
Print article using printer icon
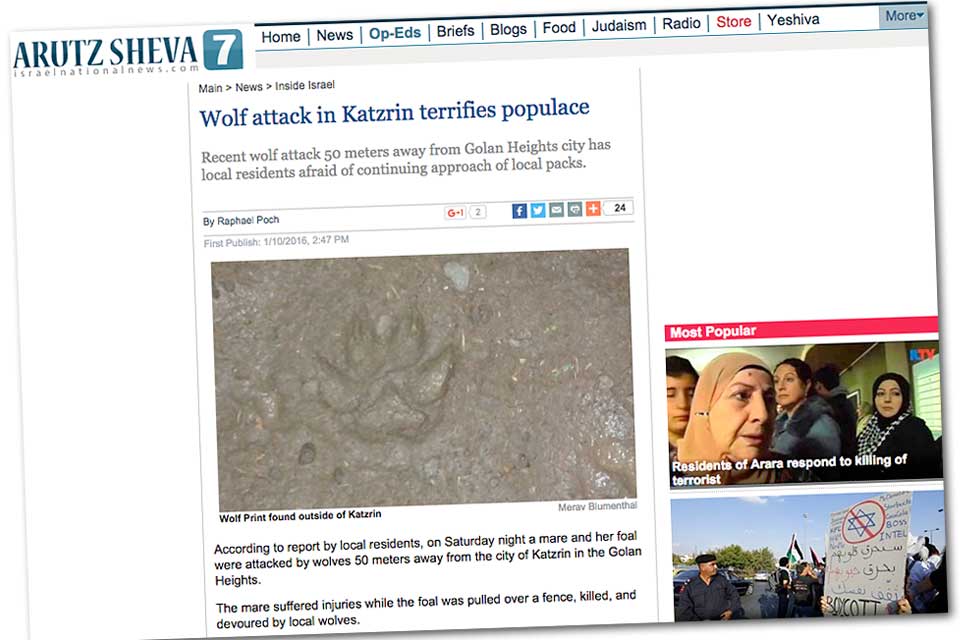574,209
